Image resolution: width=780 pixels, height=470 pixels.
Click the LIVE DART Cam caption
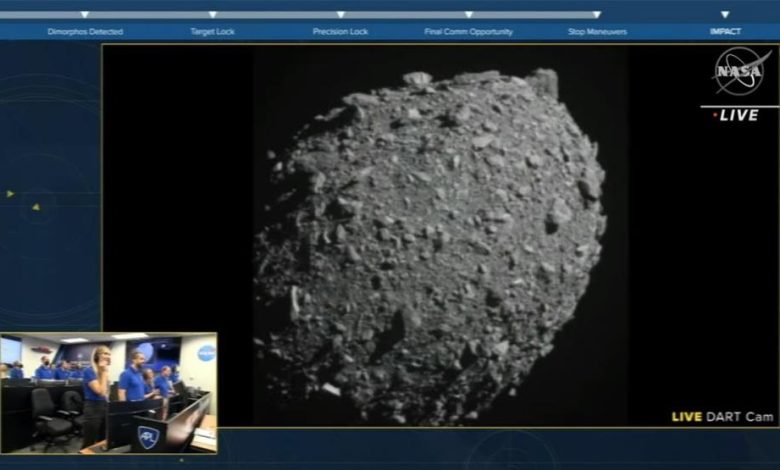[722, 416]
